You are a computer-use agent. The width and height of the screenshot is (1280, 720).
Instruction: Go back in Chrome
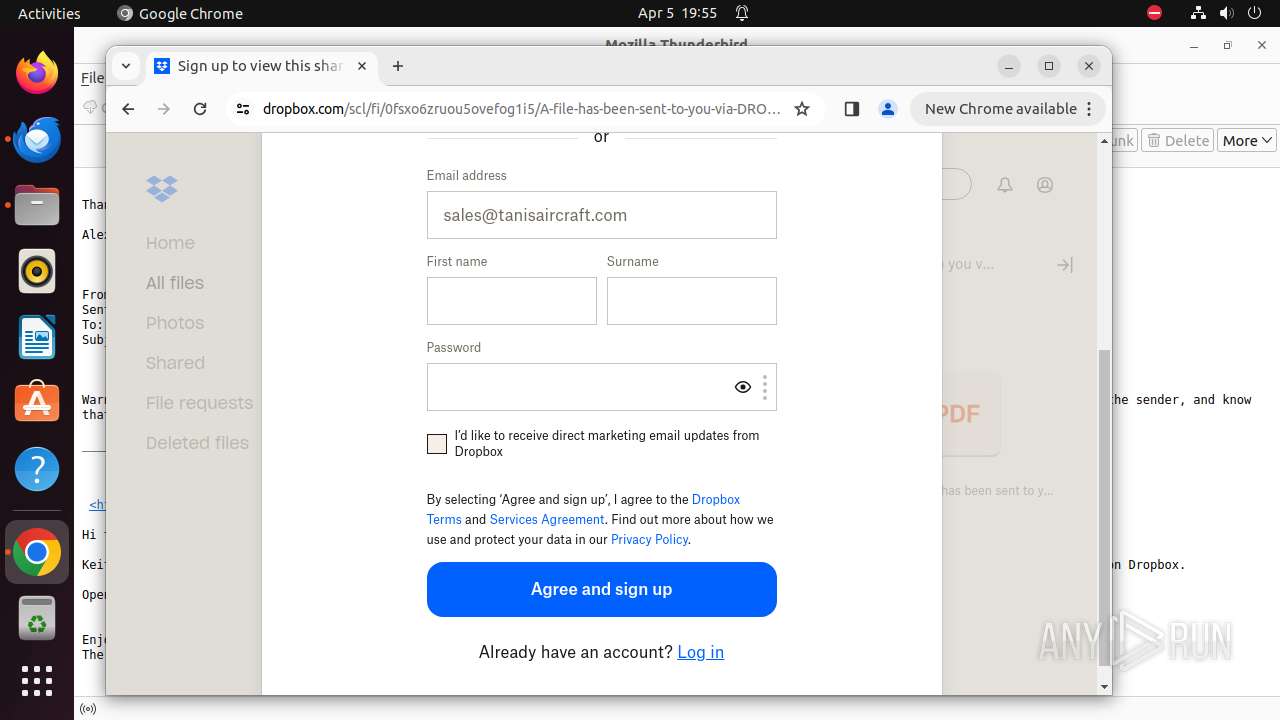click(x=128, y=109)
